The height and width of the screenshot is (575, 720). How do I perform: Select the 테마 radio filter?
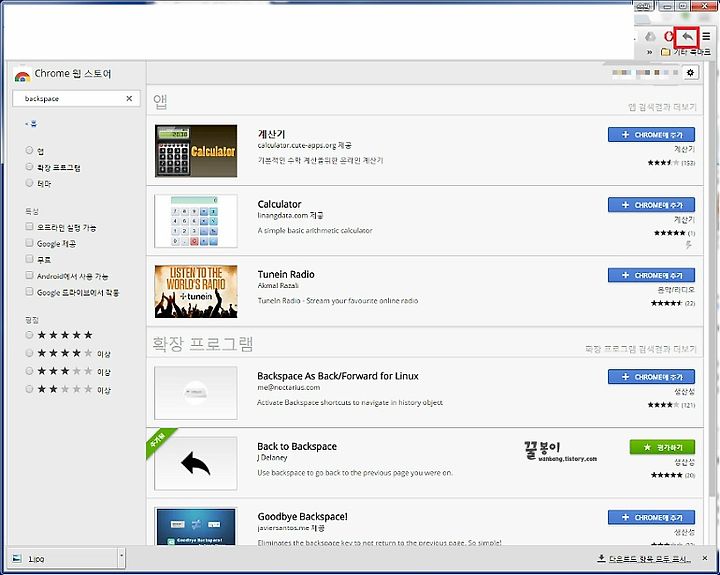[x=29, y=183]
